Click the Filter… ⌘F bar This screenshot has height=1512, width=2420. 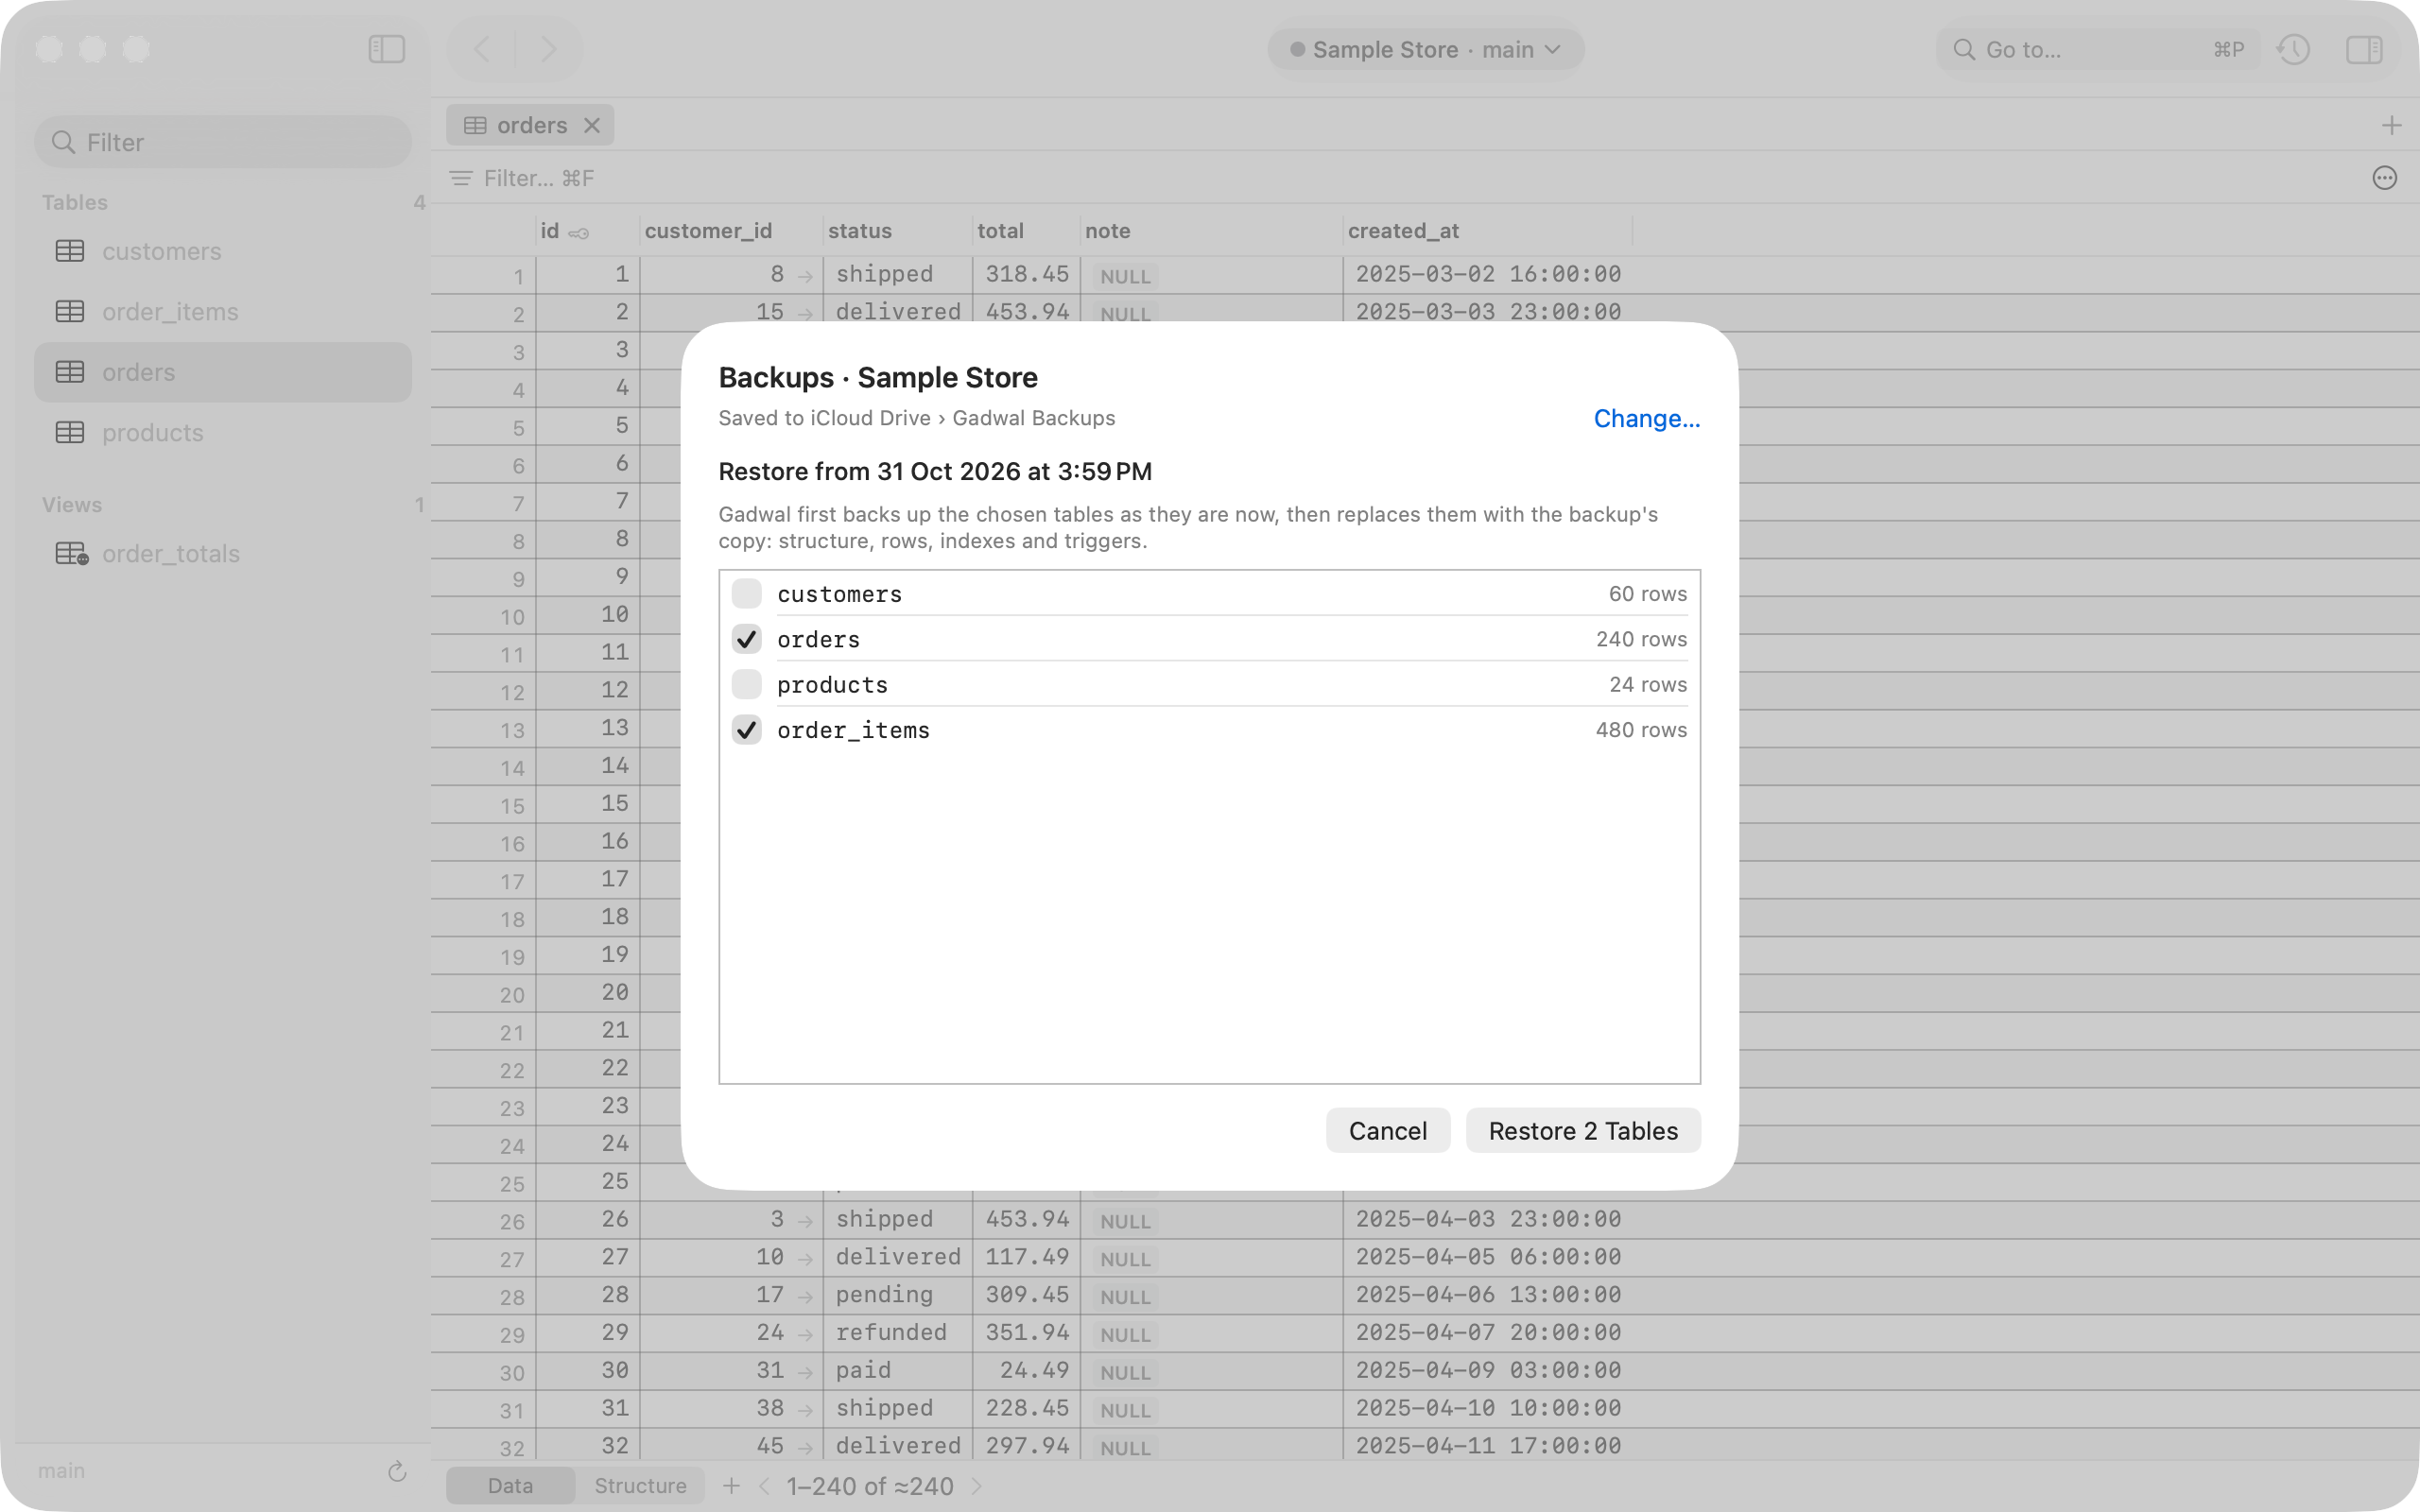[x=538, y=178]
